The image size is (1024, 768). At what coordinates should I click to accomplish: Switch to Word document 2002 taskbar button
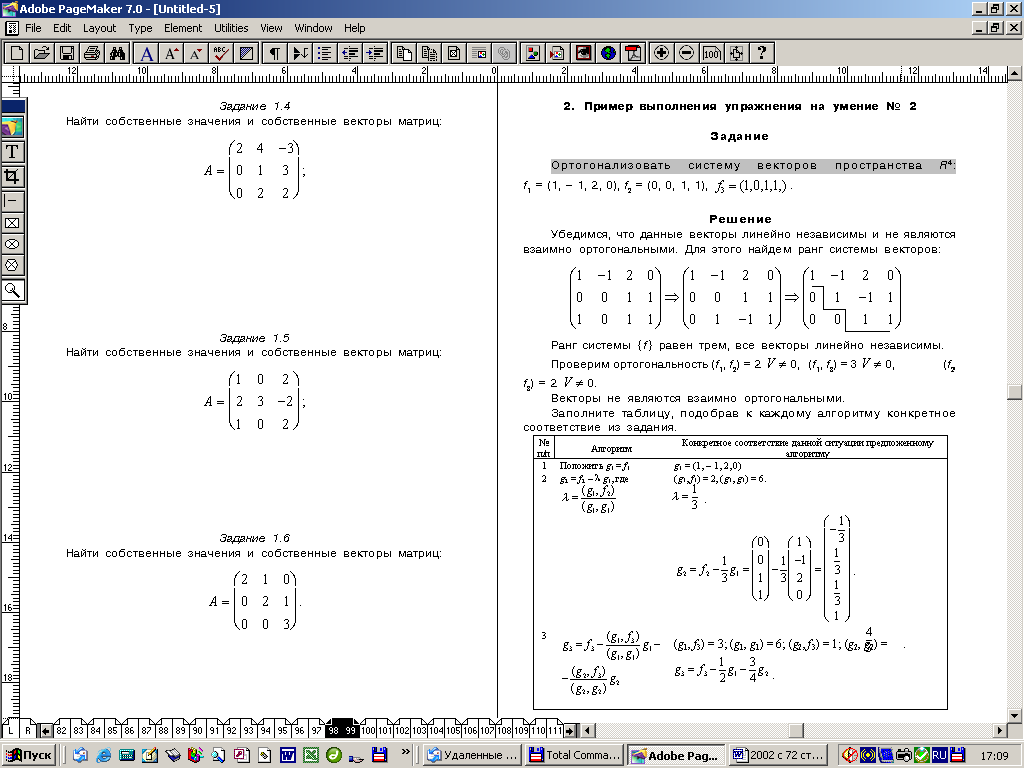(x=778, y=755)
